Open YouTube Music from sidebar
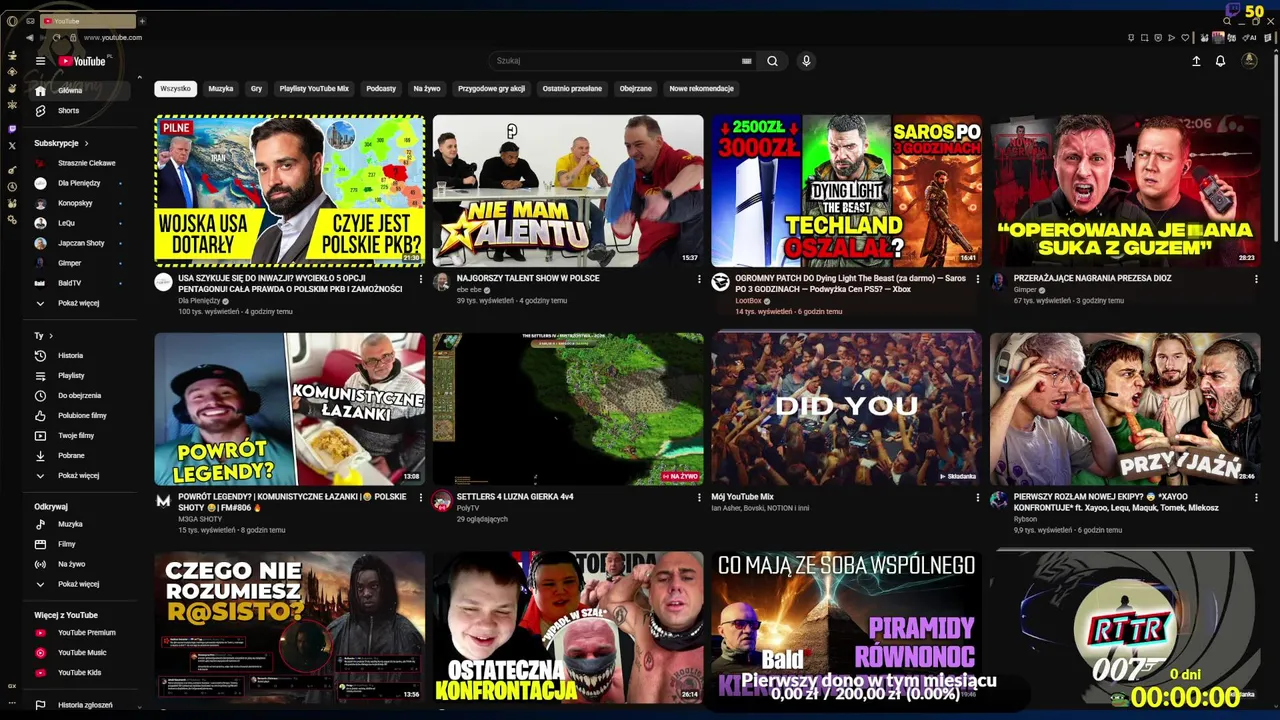The height and width of the screenshot is (720, 1280). coord(78,653)
